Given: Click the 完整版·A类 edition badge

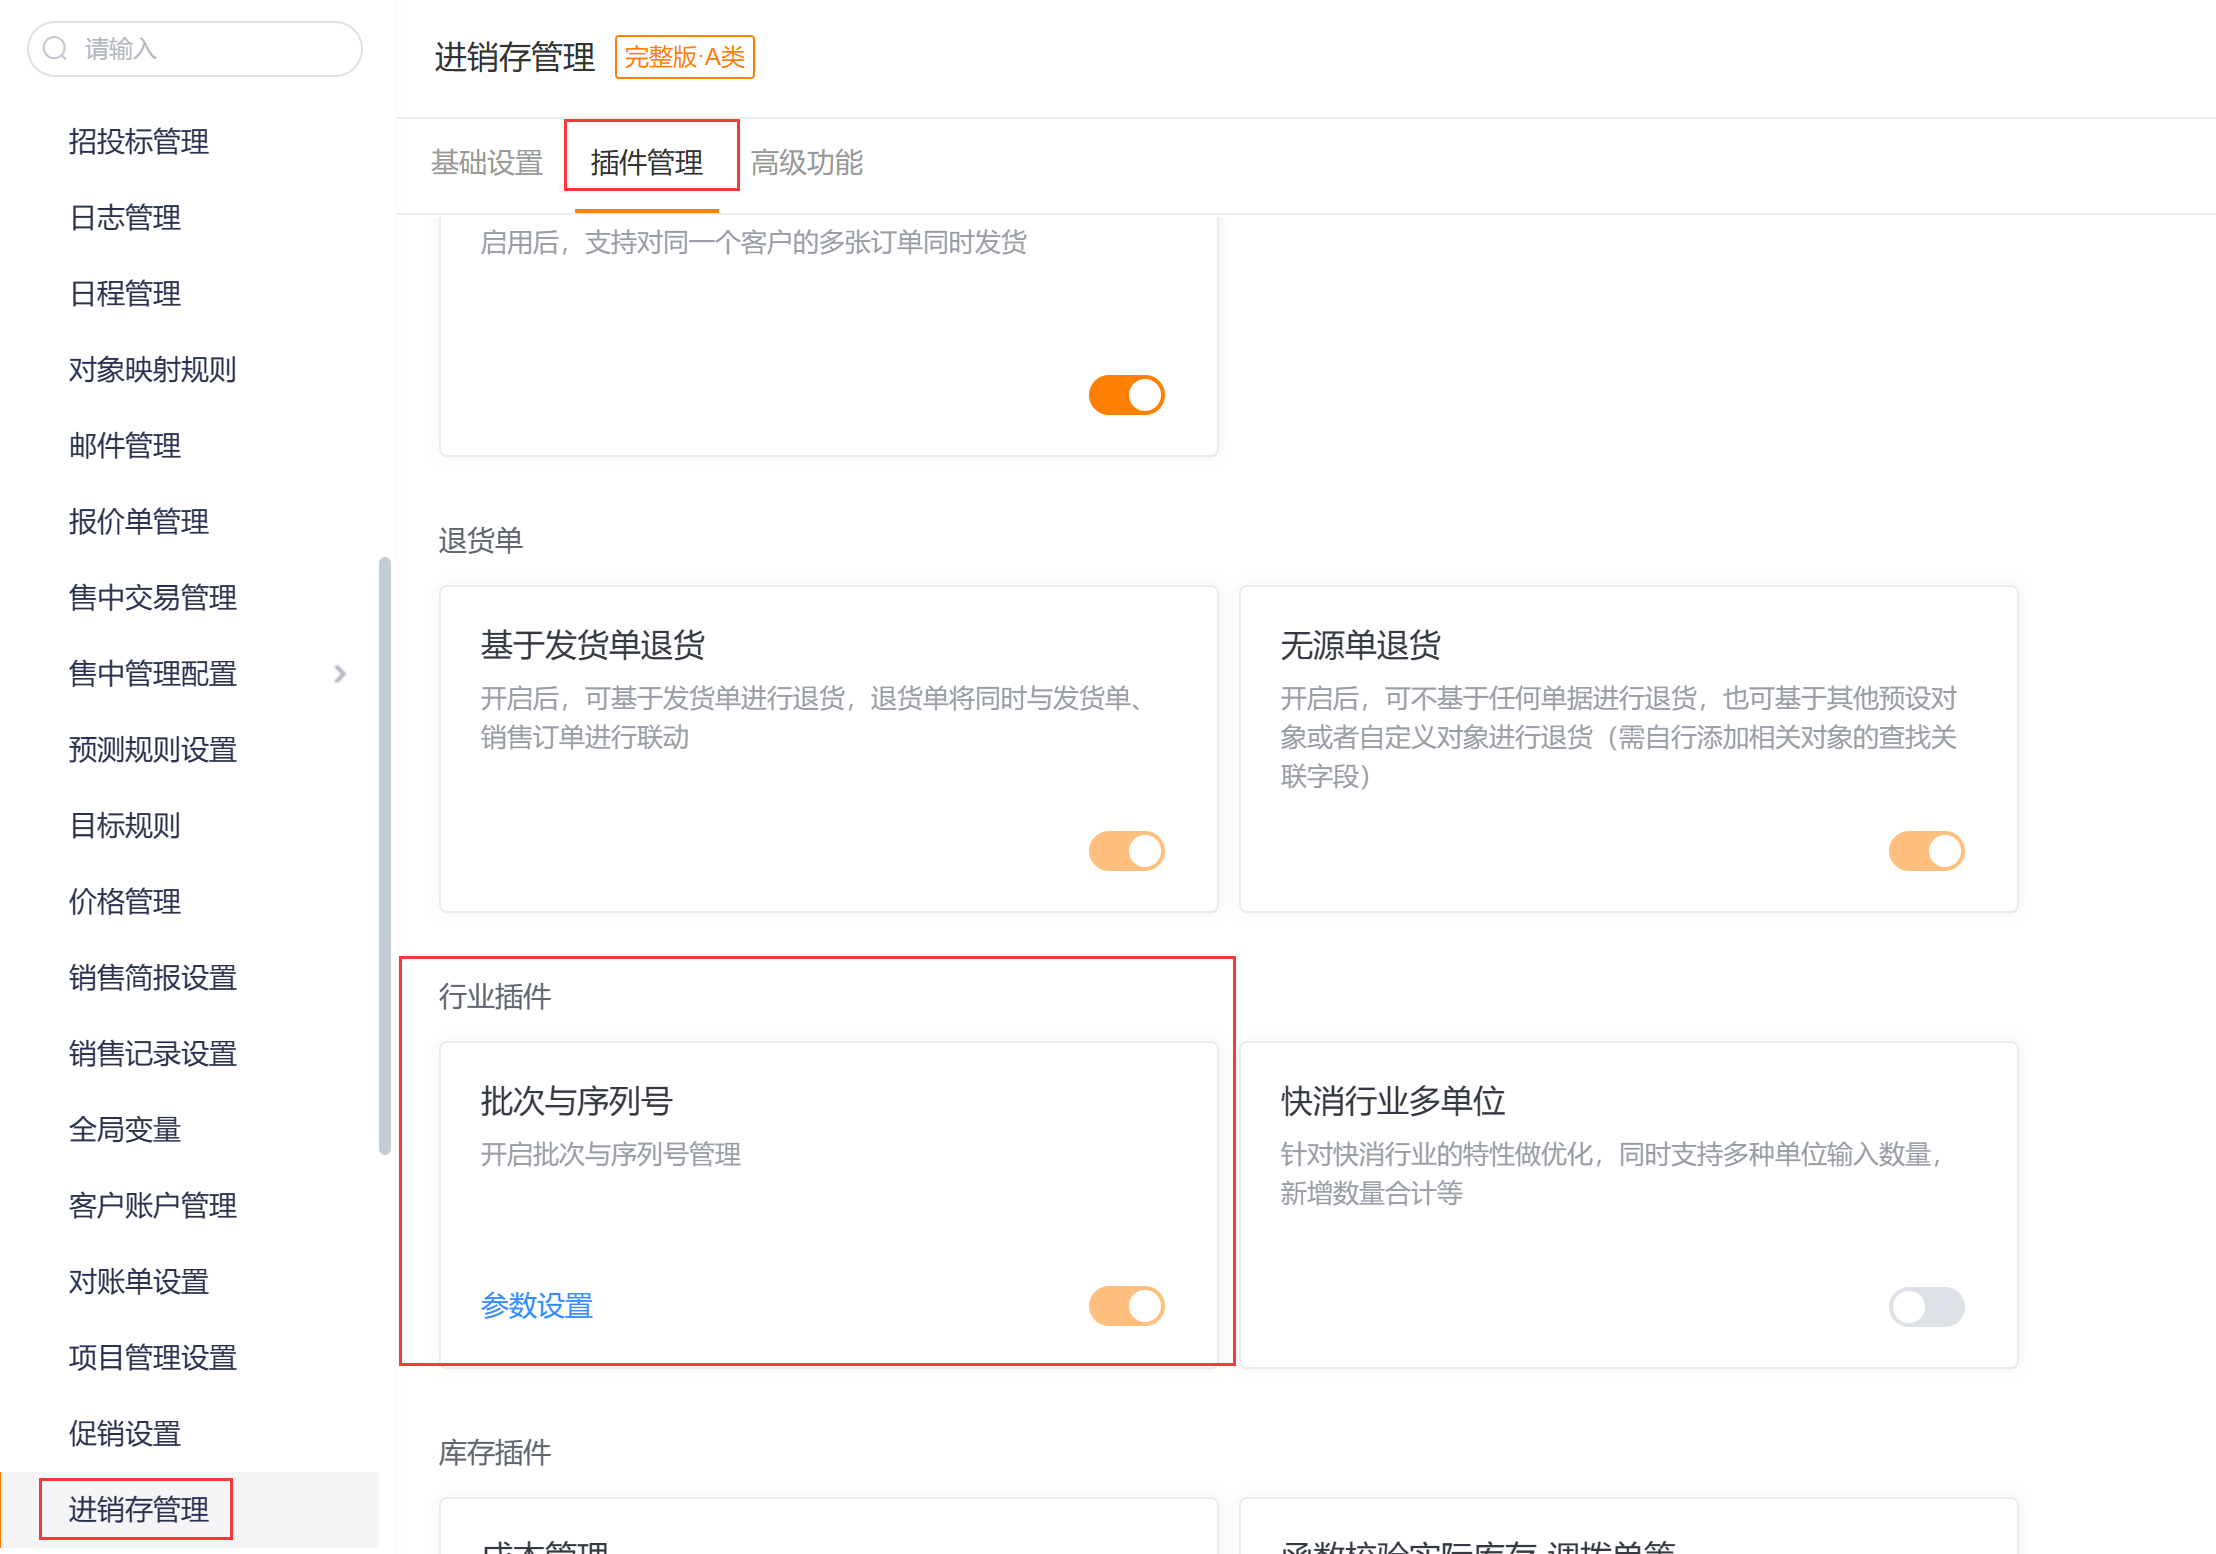Looking at the screenshot, I should (x=684, y=57).
